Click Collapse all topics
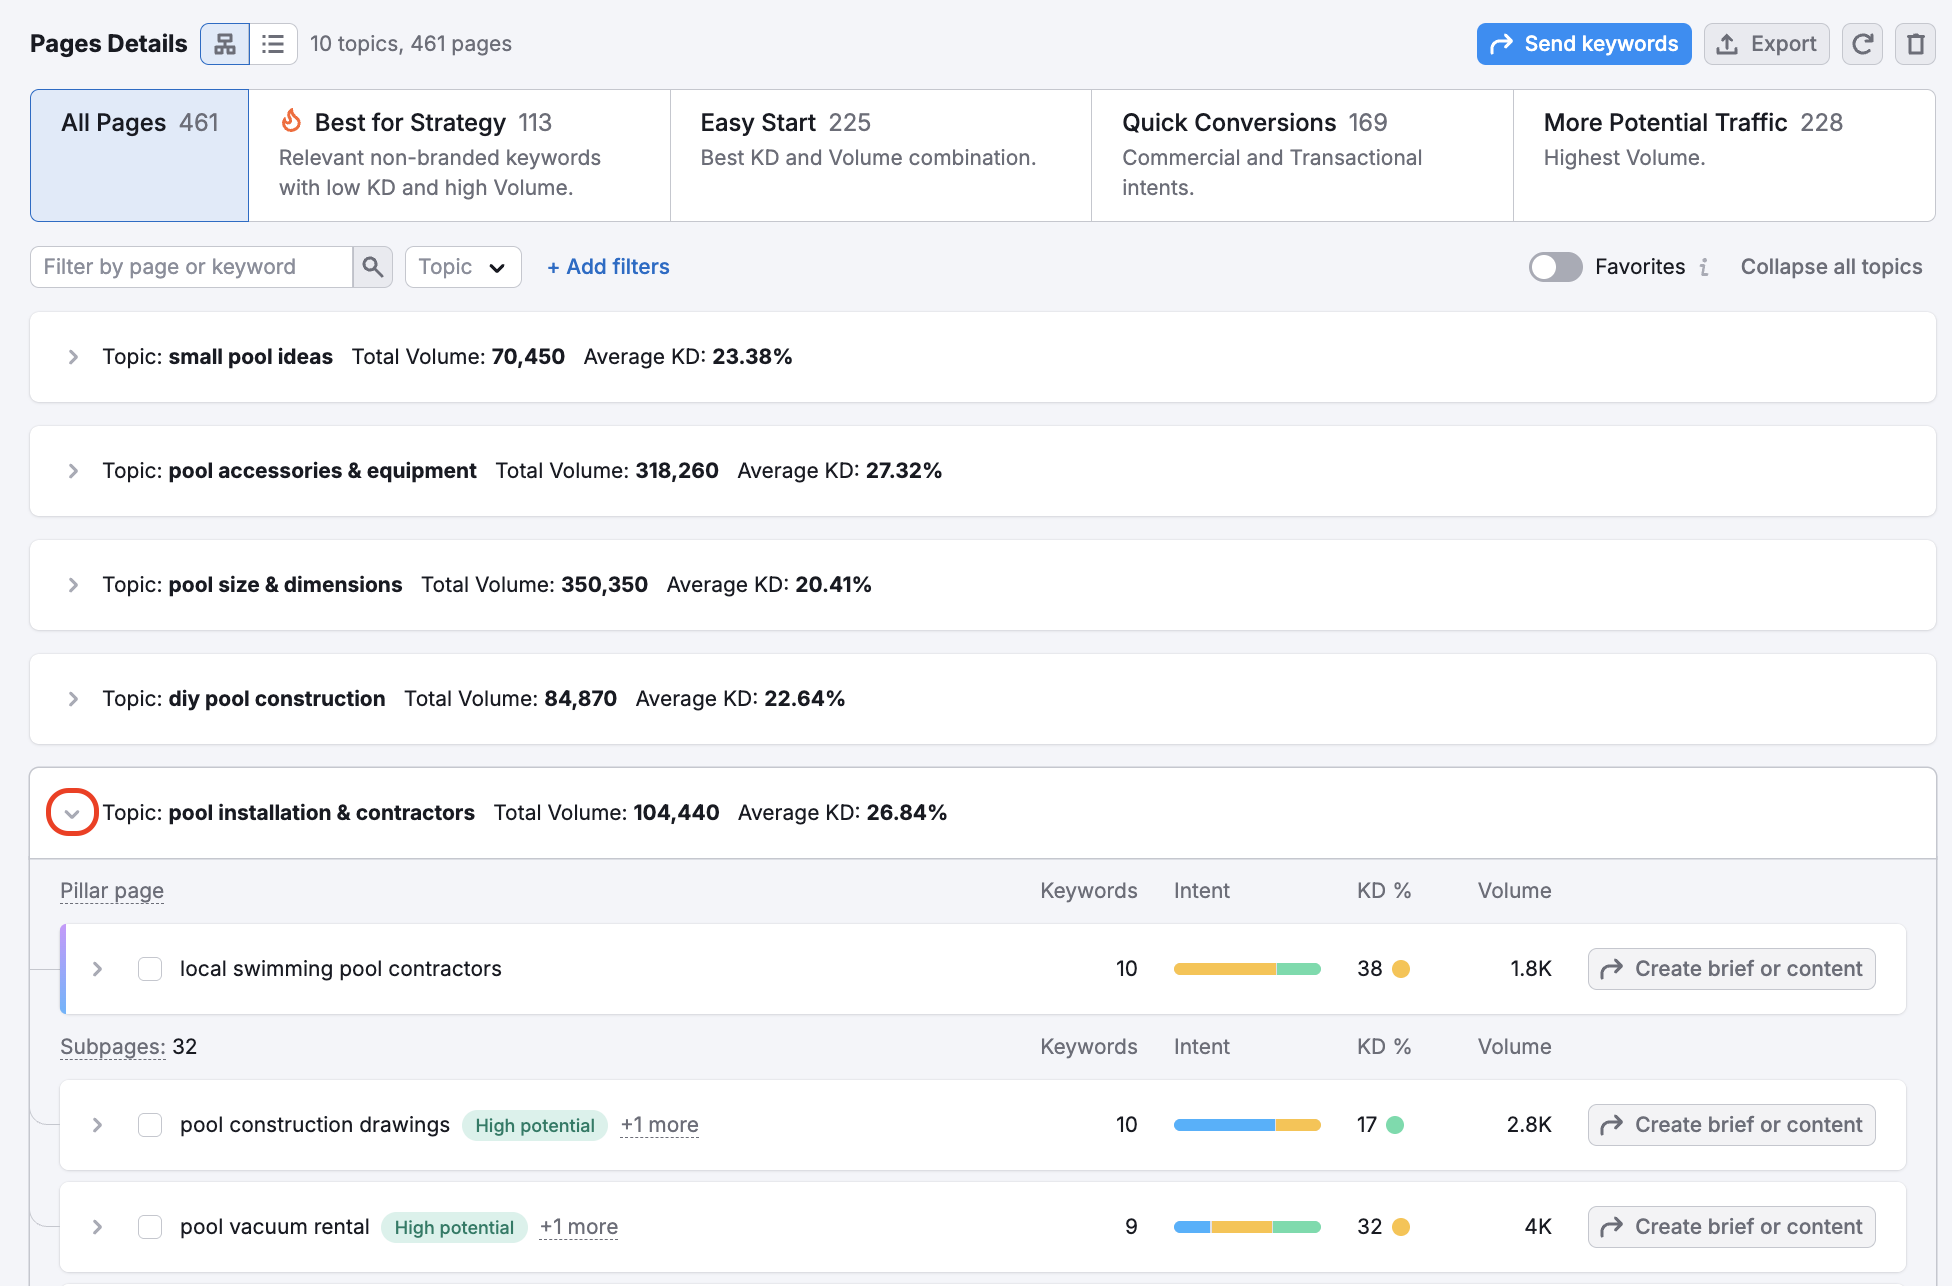 (x=1831, y=267)
